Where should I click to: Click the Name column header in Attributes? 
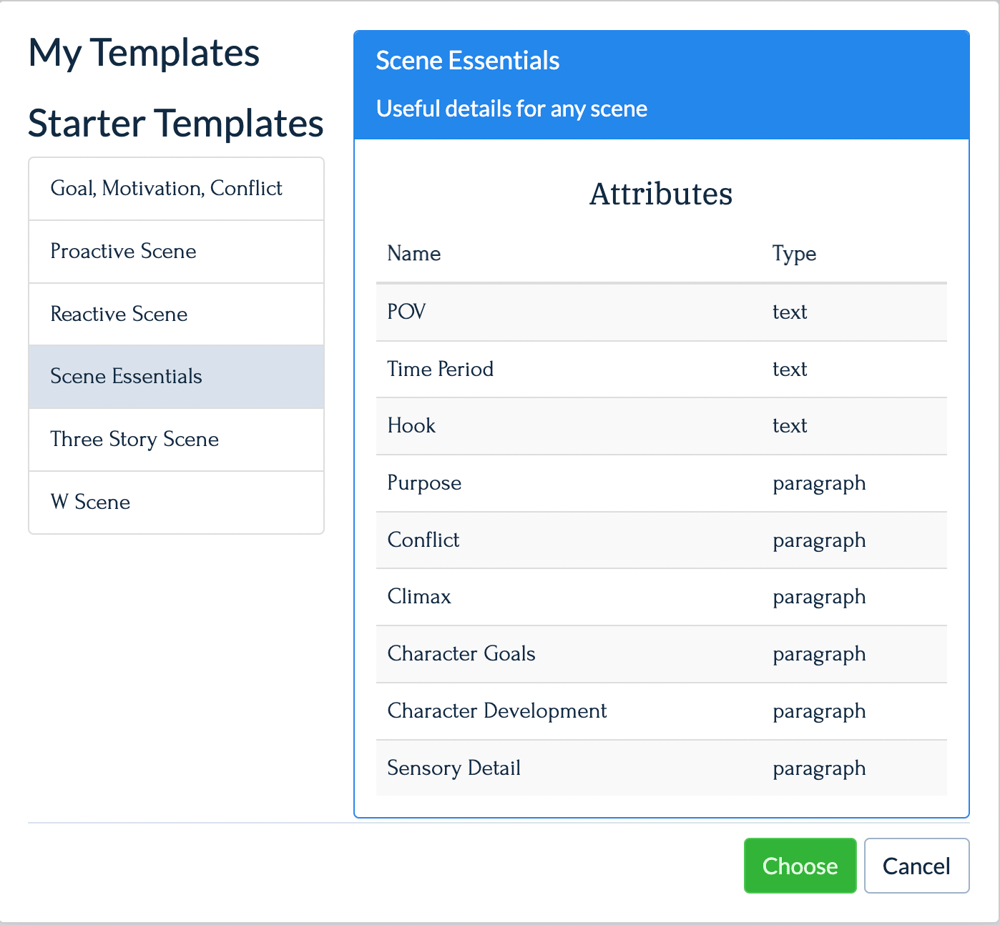click(413, 253)
